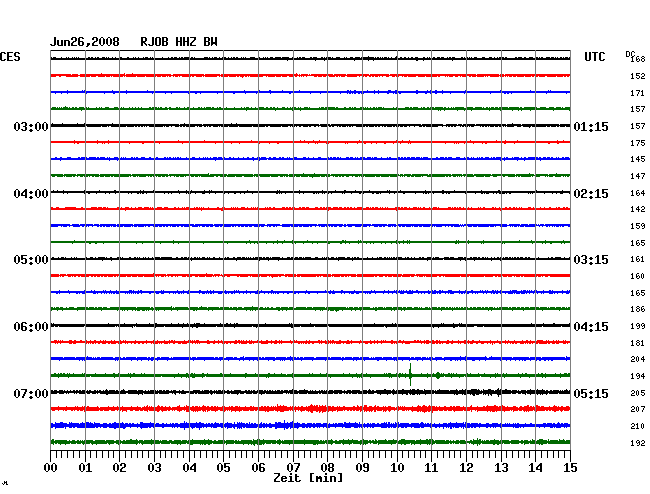Screen dimensions: 650x494
Task: Click the x-axis tick label 08
Action: [x=327, y=468]
